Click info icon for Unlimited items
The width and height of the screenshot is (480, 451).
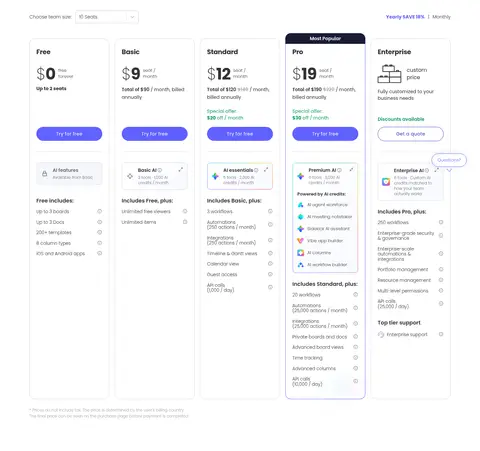click(185, 222)
